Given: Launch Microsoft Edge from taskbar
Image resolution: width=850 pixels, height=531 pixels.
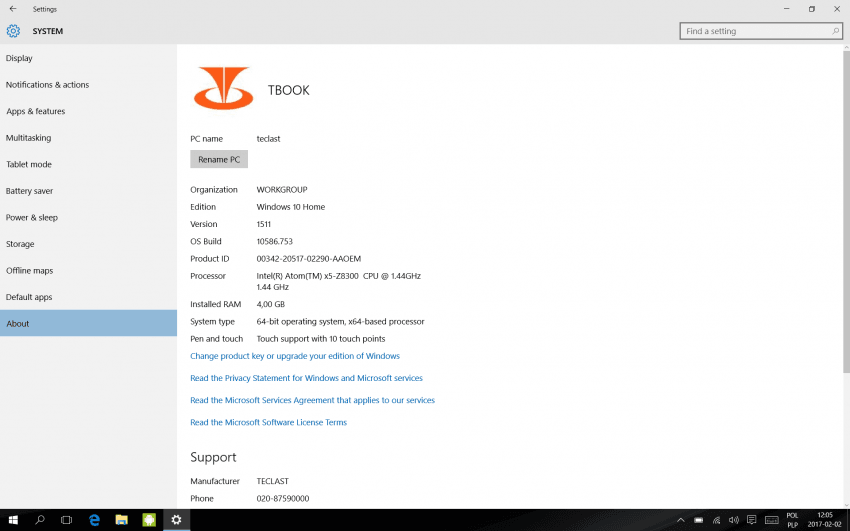Looking at the screenshot, I should coord(94,520).
